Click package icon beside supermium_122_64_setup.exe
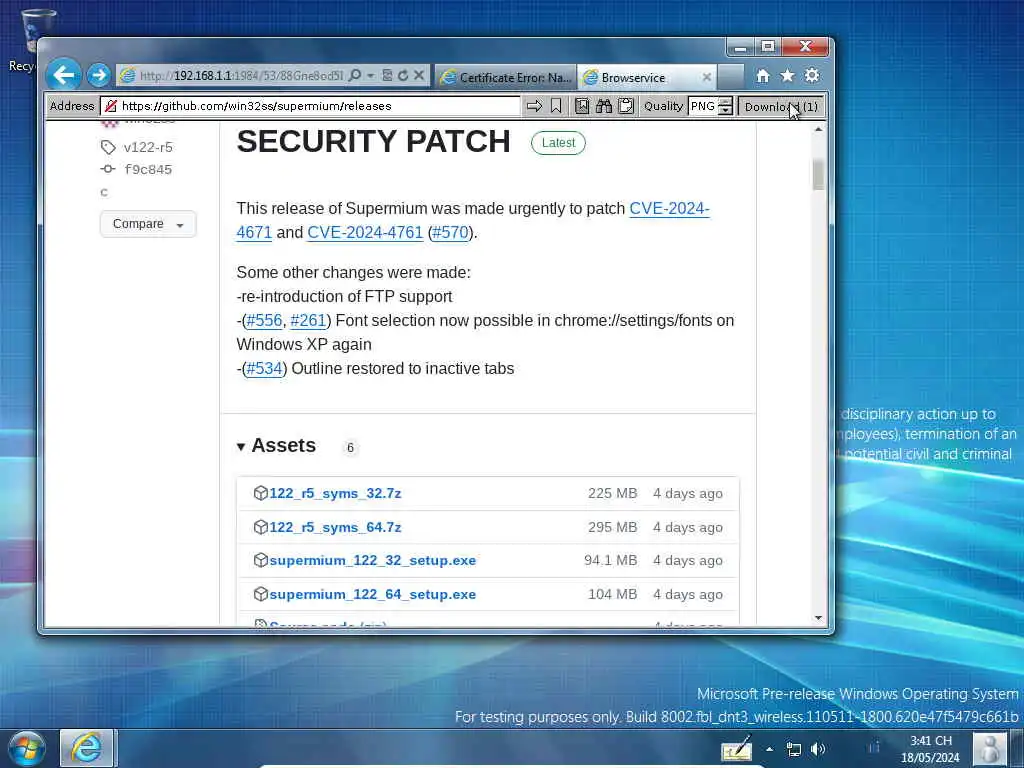Screen dimensions: 1024x768 (261, 594)
